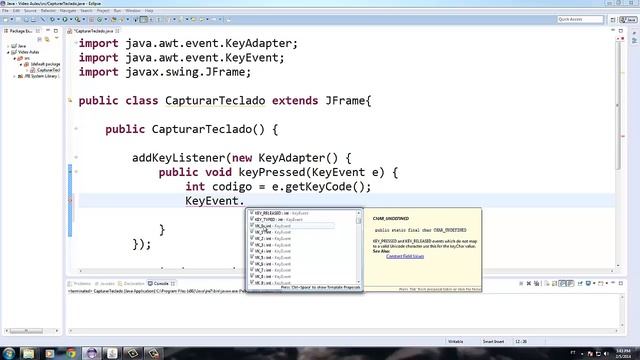
Task: Open File Explorer from the taskbar
Action: pos(28,353)
